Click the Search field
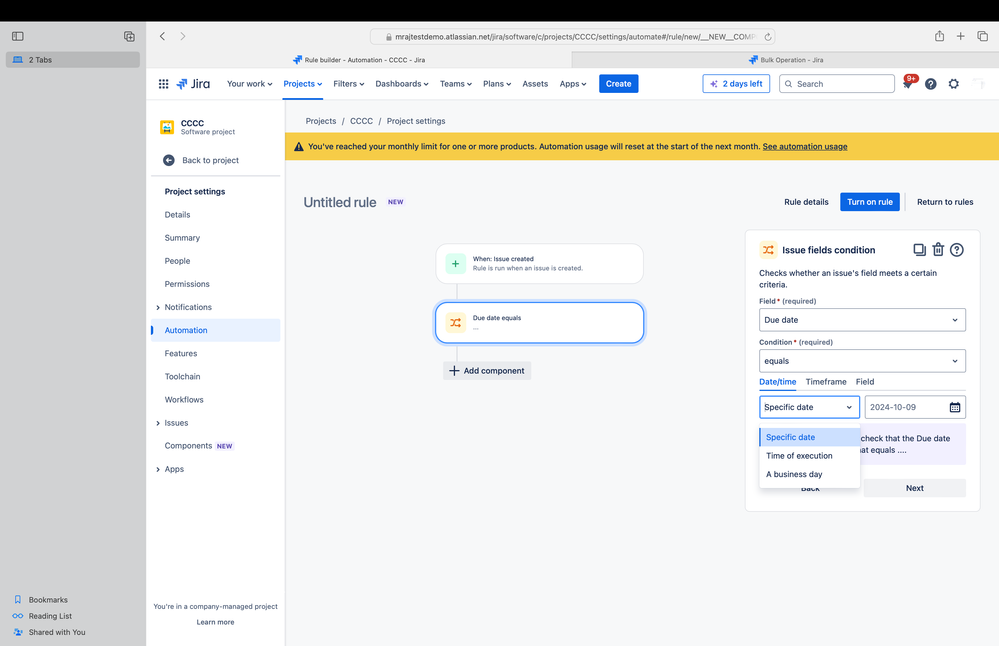 (x=837, y=84)
